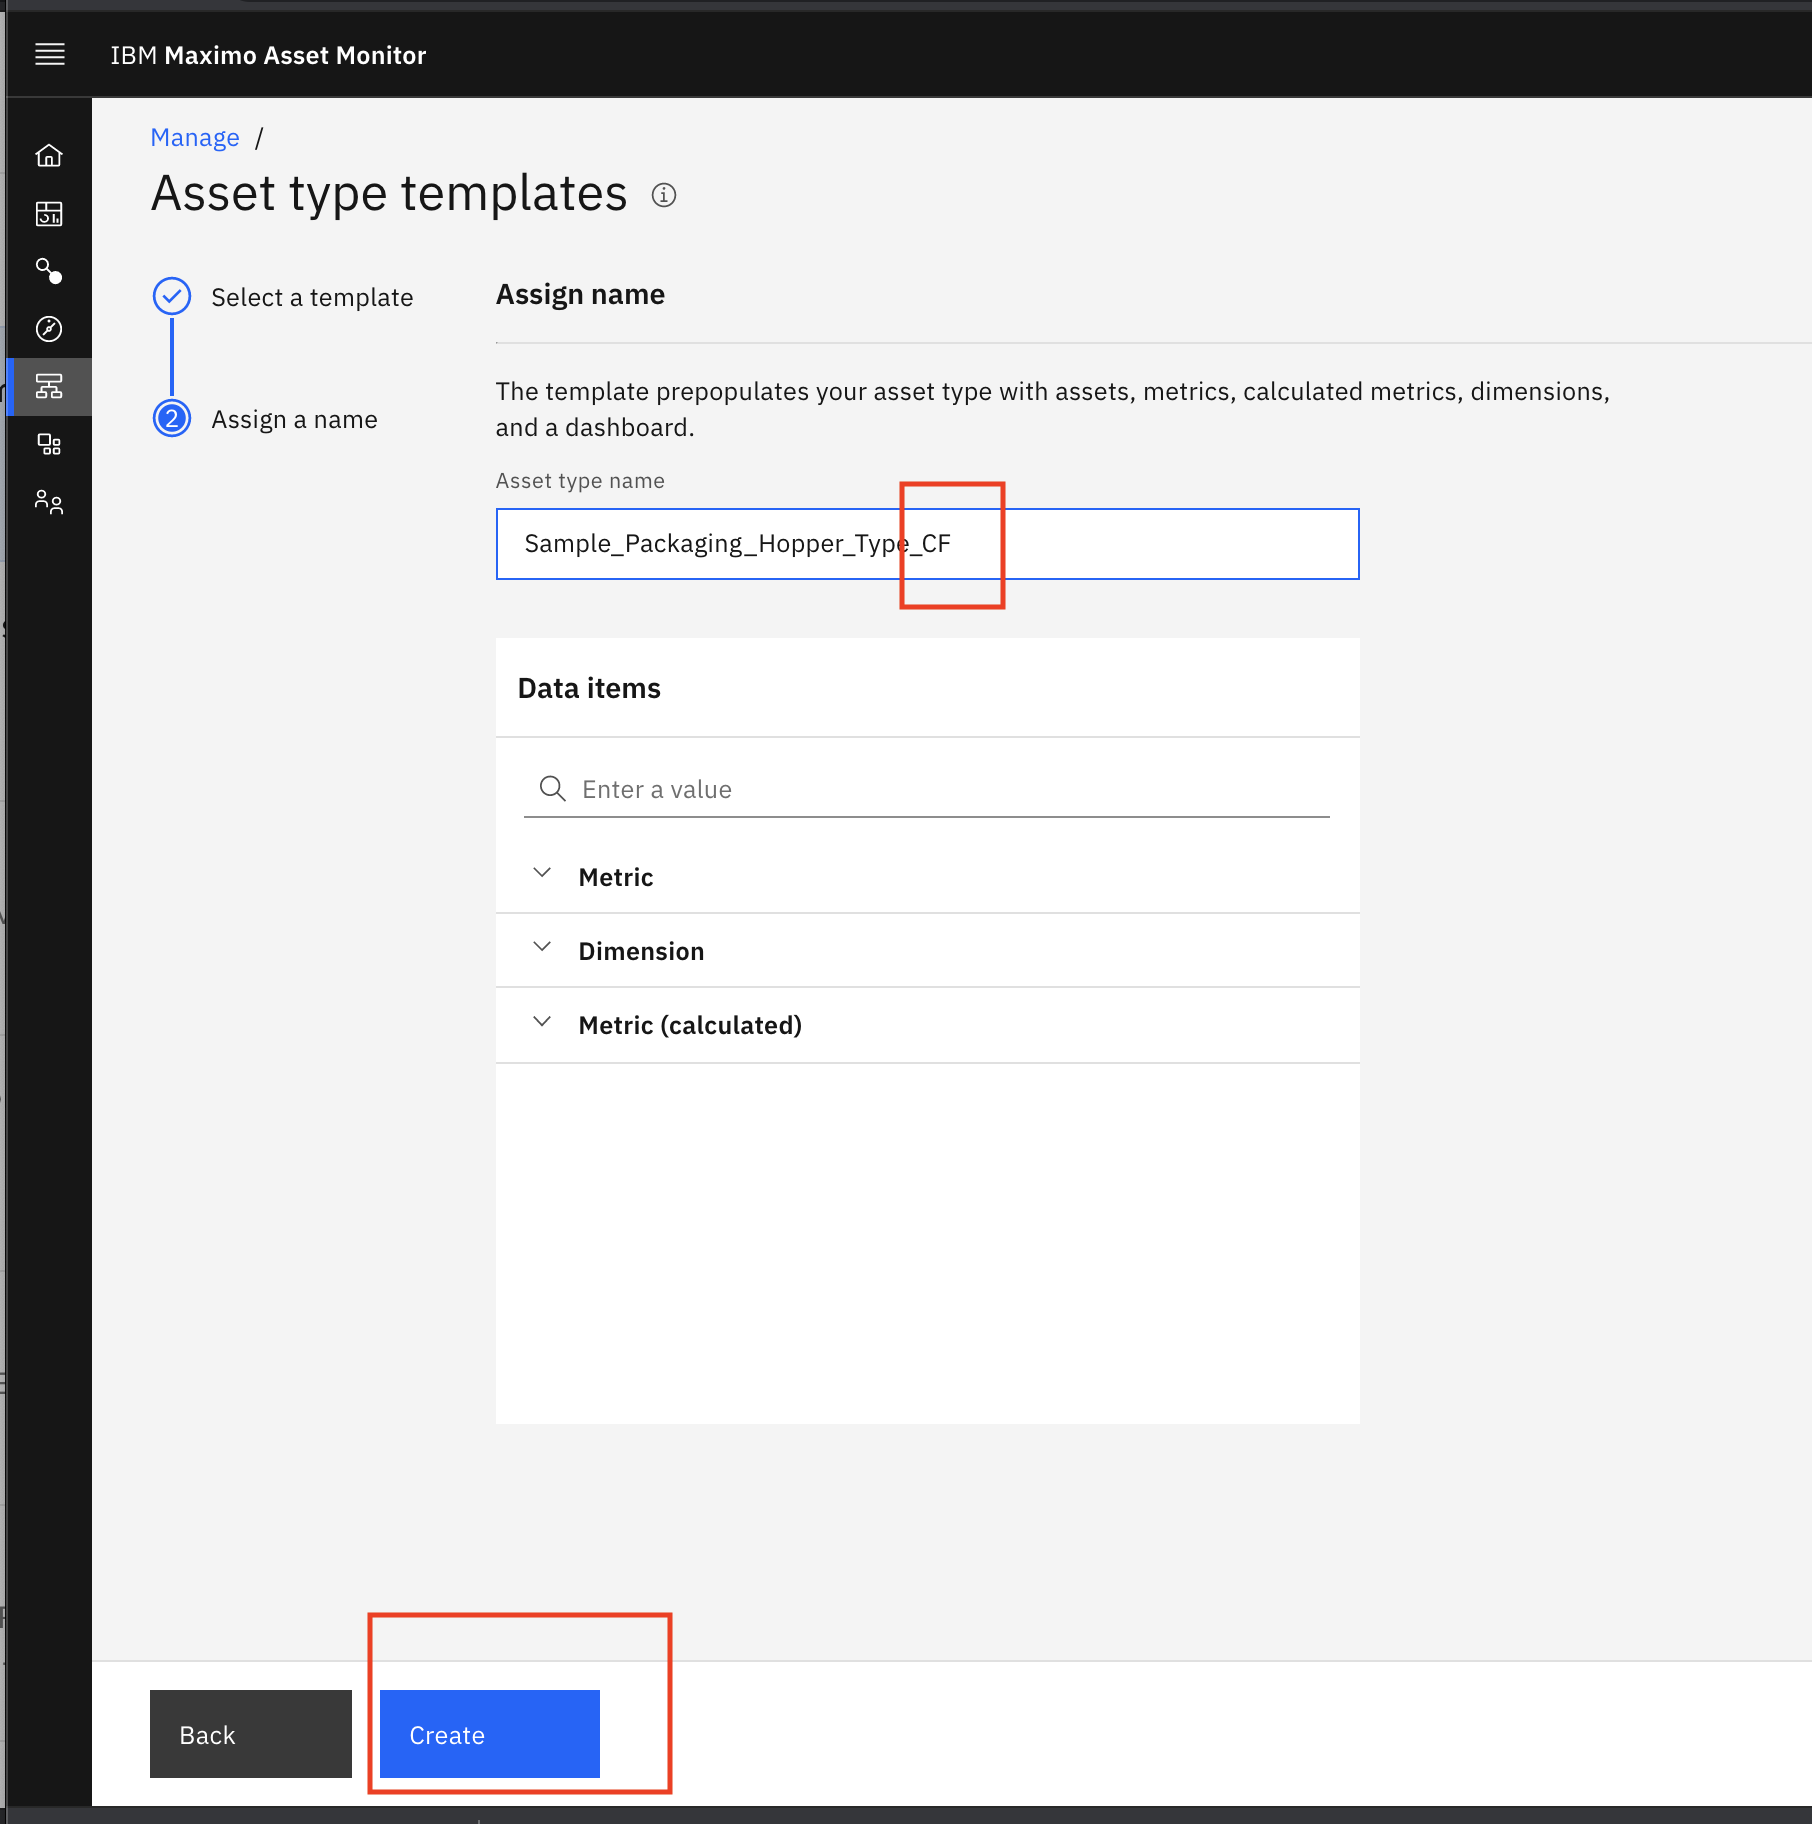Open the Users icon in sidebar
This screenshot has height=1824, width=1812.
pyautogui.click(x=49, y=501)
